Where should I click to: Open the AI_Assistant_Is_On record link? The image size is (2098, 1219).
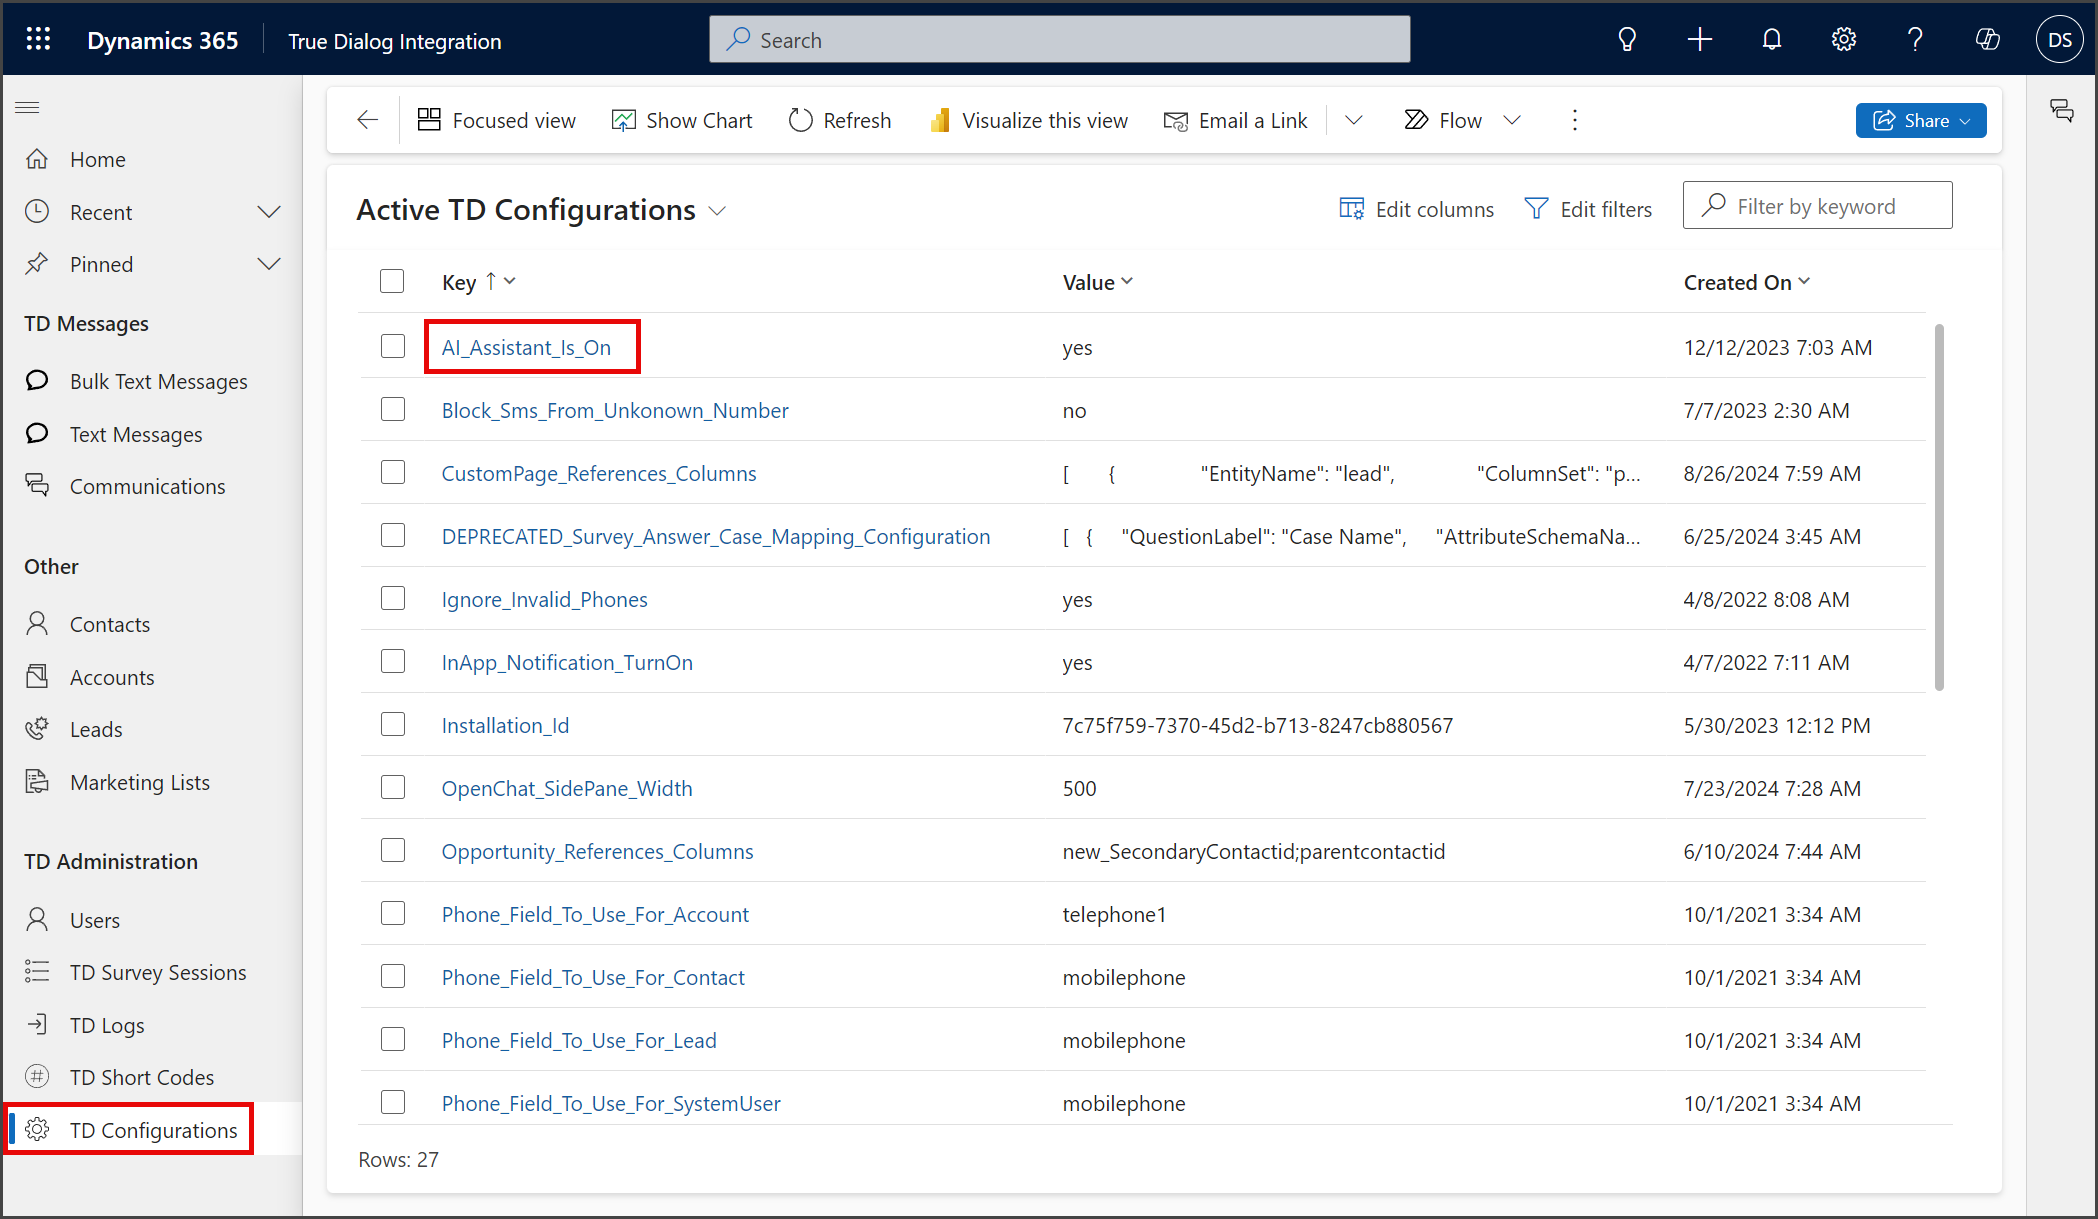tap(526, 347)
